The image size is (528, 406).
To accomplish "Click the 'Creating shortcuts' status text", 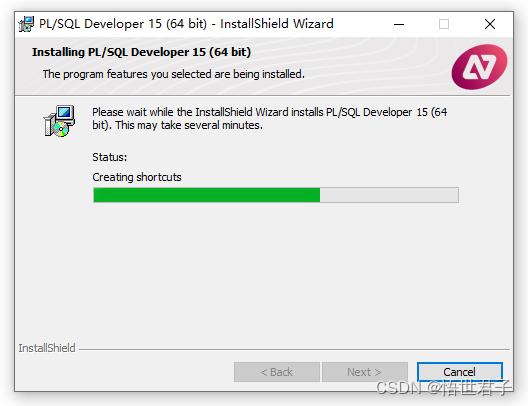I will pyautogui.click(x=137, y=177).
